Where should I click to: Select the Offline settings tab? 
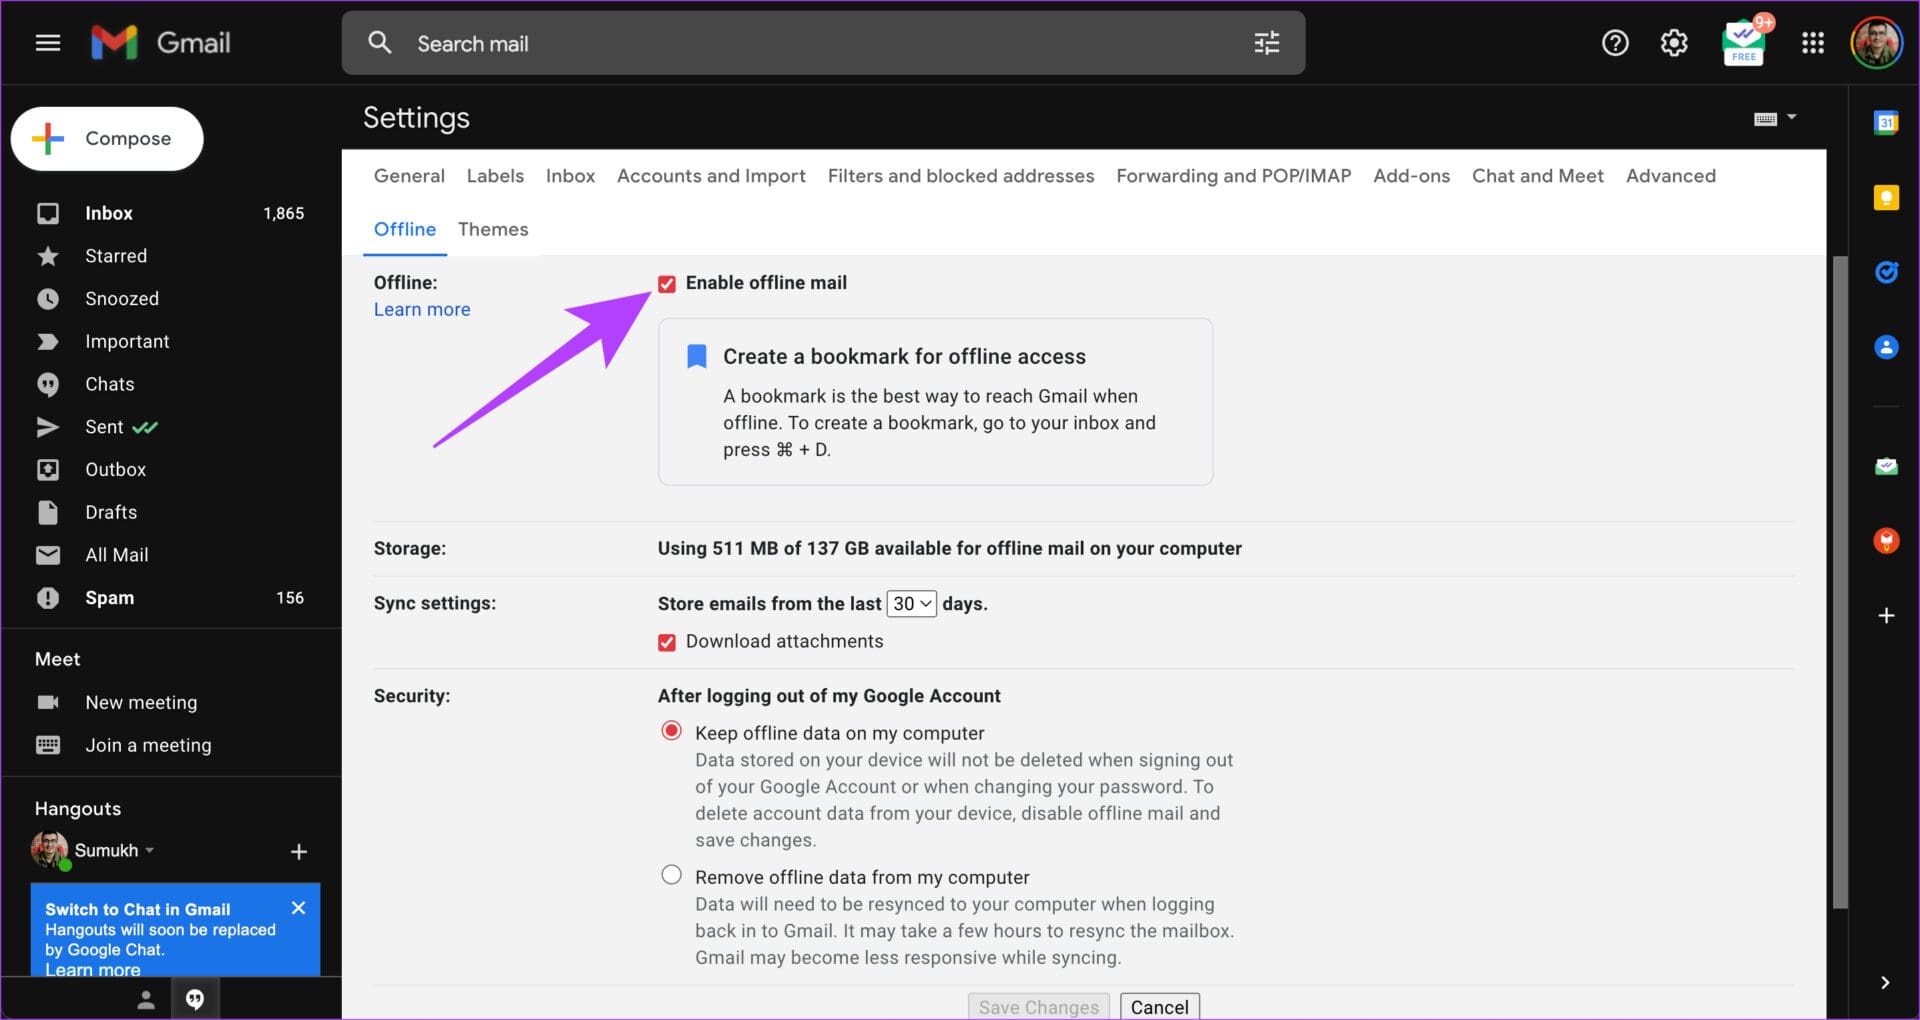point(405,229)
